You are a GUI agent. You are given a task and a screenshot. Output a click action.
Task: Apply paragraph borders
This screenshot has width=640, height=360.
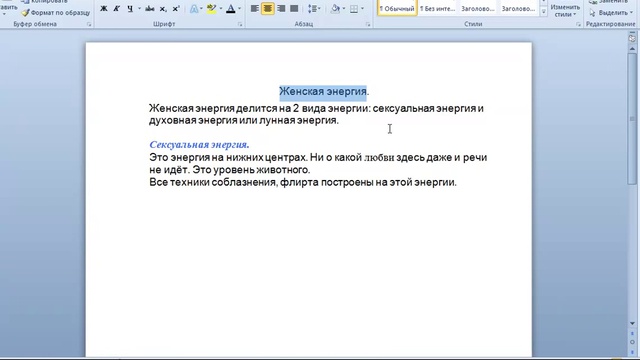(x=354, y=9)
